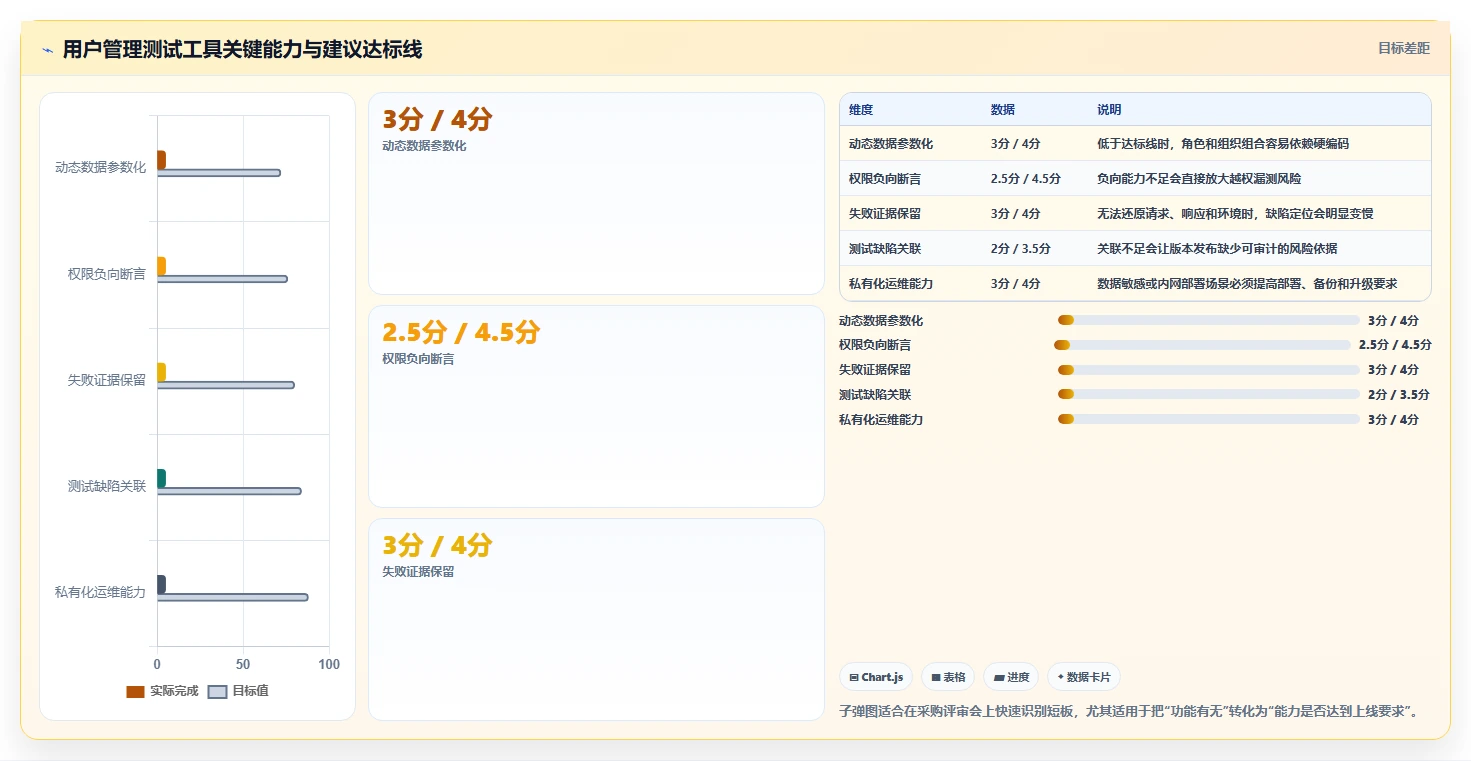Click the 动态数据参数化 label in the progress list
The image size is (1471, 761).
881,321
